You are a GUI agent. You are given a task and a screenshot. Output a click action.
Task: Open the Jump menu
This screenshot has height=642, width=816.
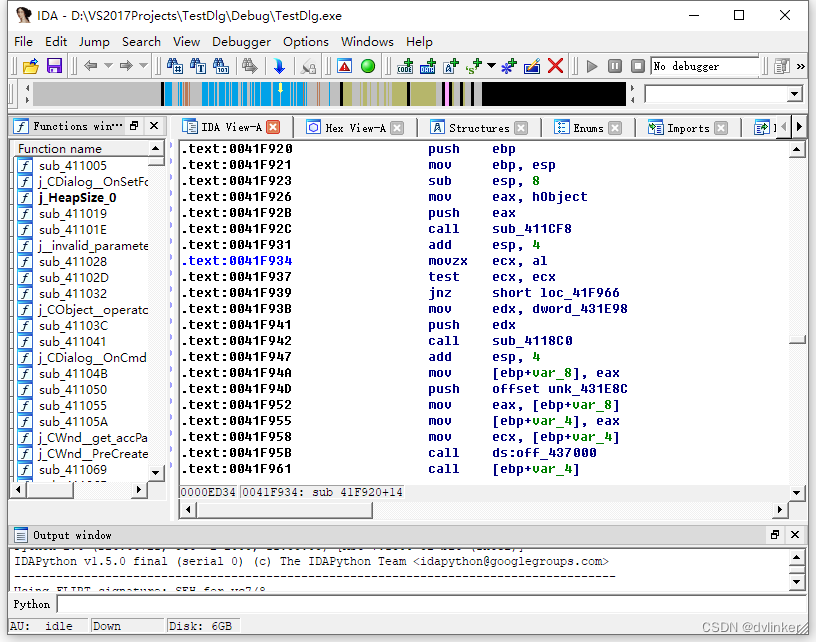pyautogui.click(x=94, y=42)
